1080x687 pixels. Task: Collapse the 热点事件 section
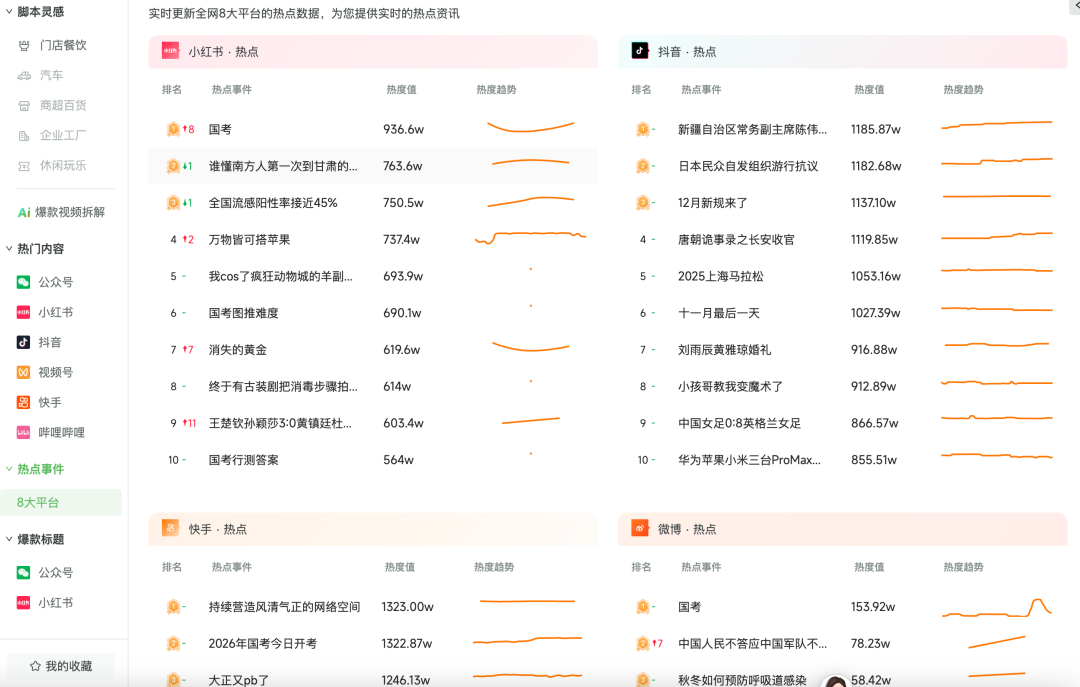click(x=9, y=469)
